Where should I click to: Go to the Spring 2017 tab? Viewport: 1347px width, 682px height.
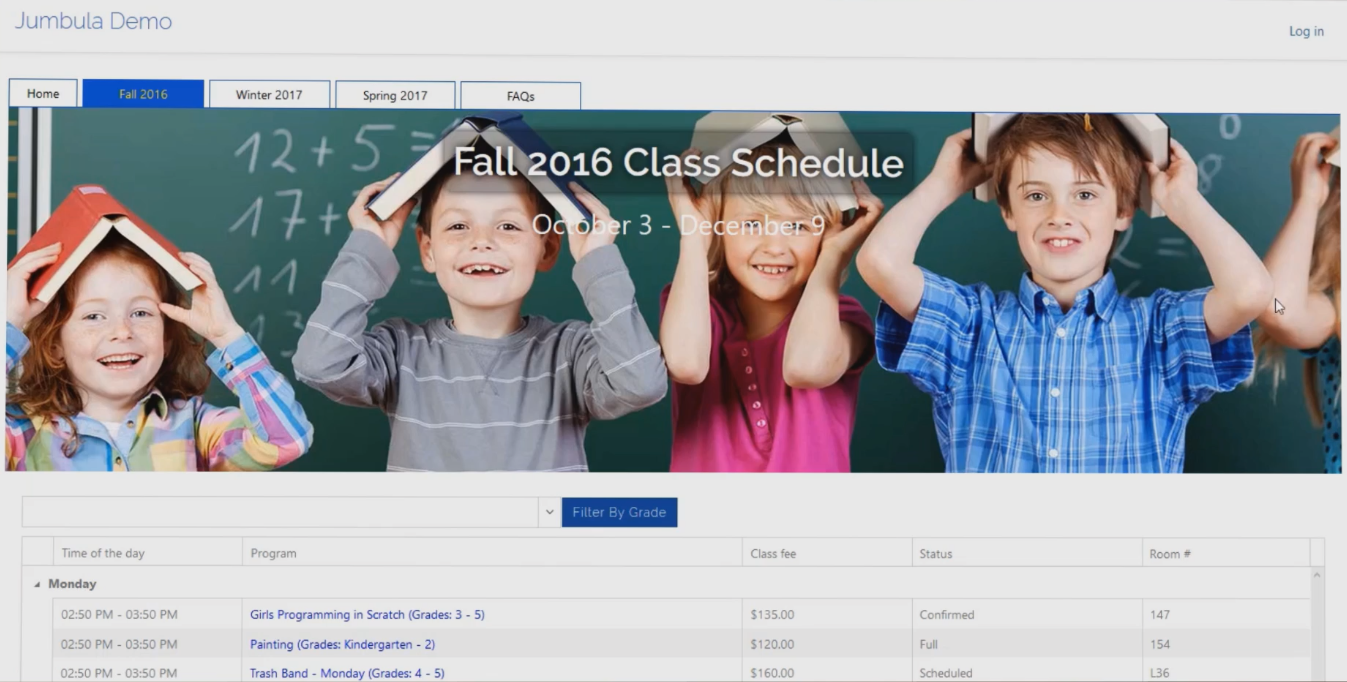click(x=395, y=96)
